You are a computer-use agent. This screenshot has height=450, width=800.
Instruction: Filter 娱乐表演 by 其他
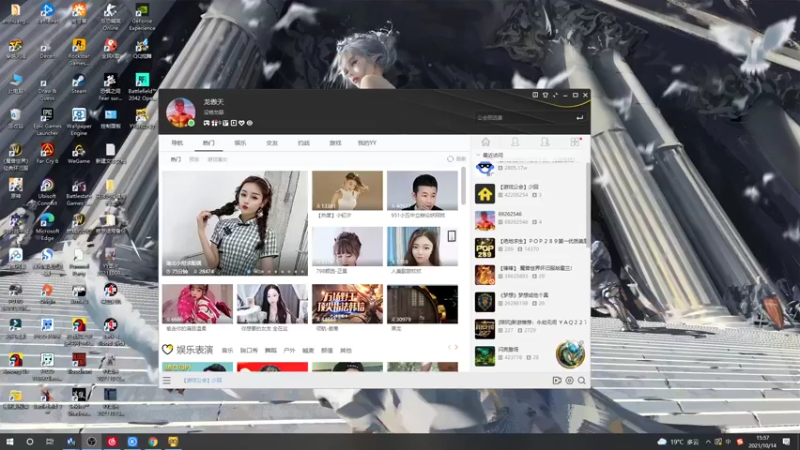coord(346,351)
